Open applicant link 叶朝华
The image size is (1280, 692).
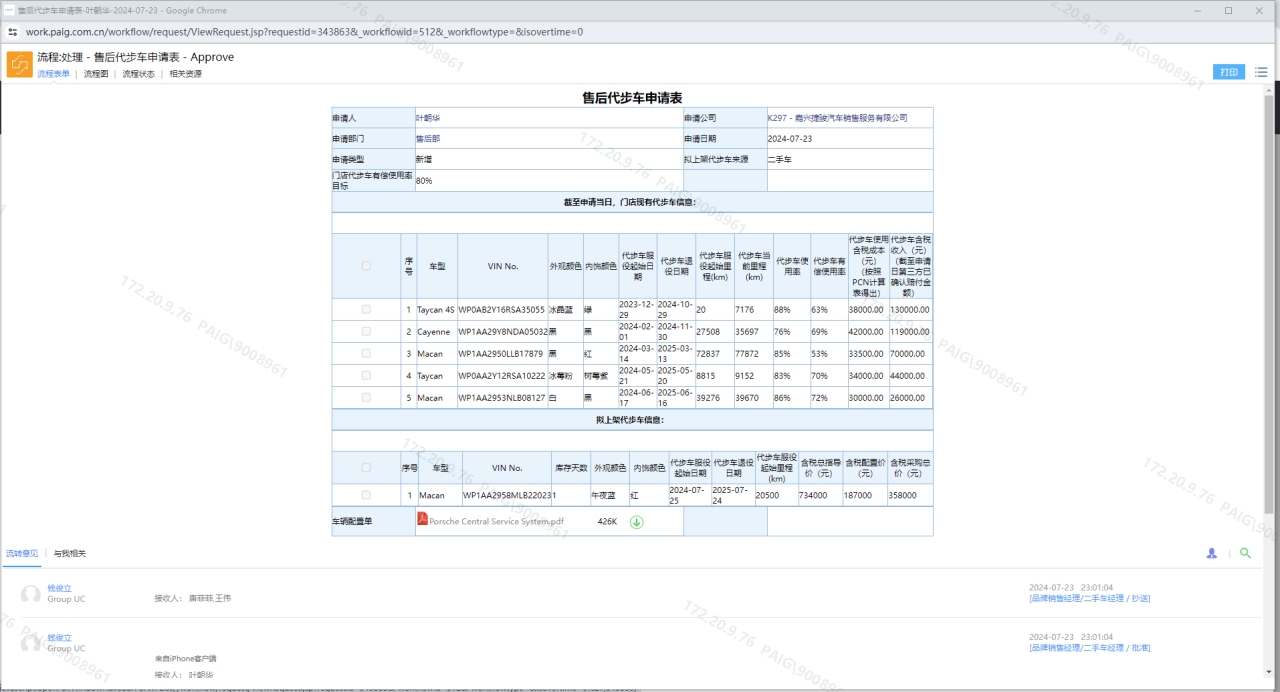[427, 118]
